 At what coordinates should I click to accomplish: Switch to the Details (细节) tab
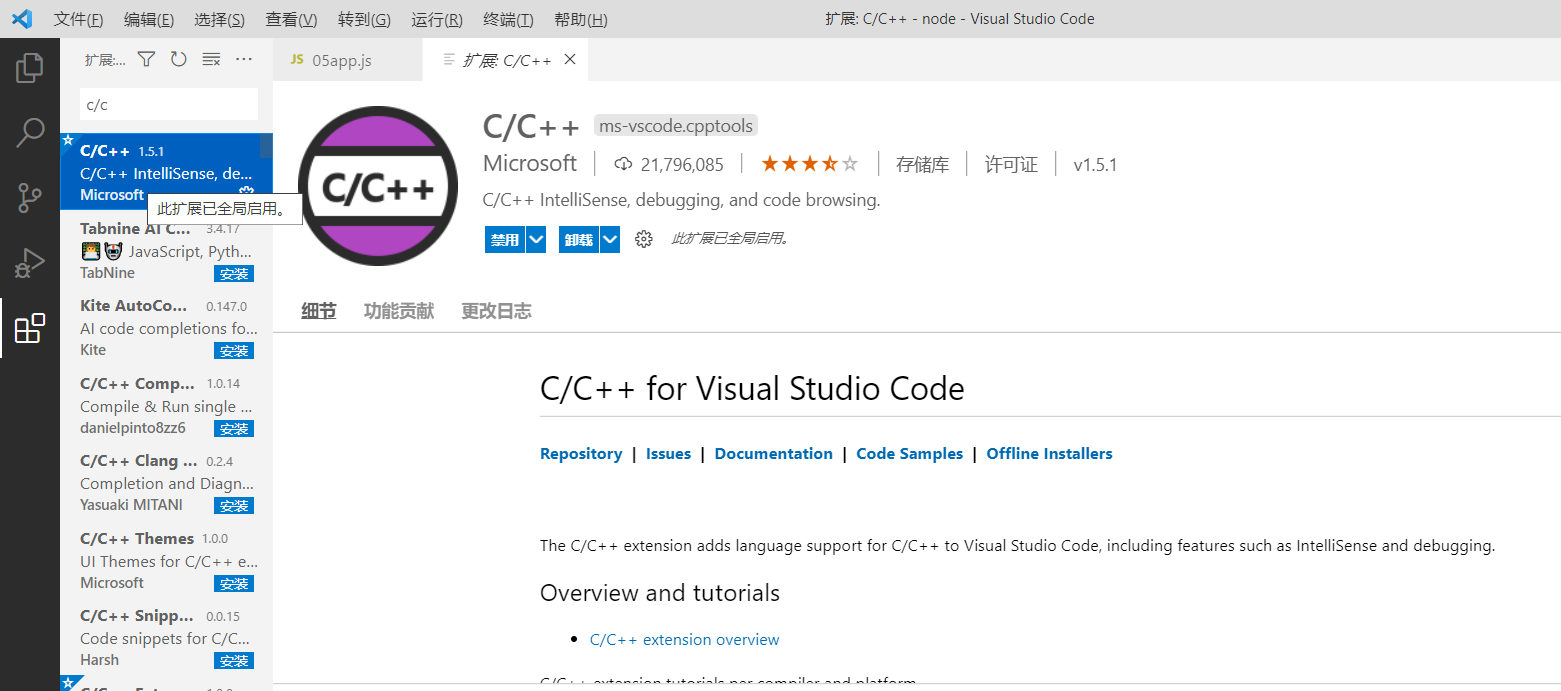(318, 311)
